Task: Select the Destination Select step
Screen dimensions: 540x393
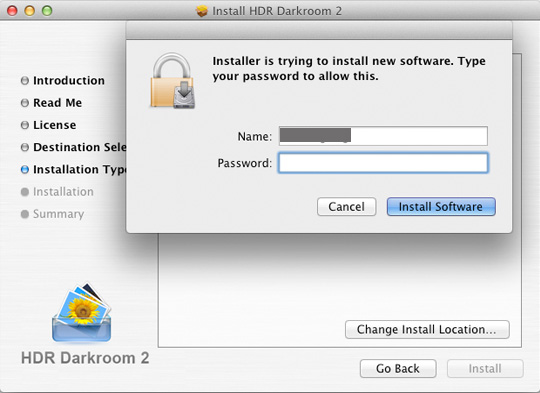Action: point(80,147)
